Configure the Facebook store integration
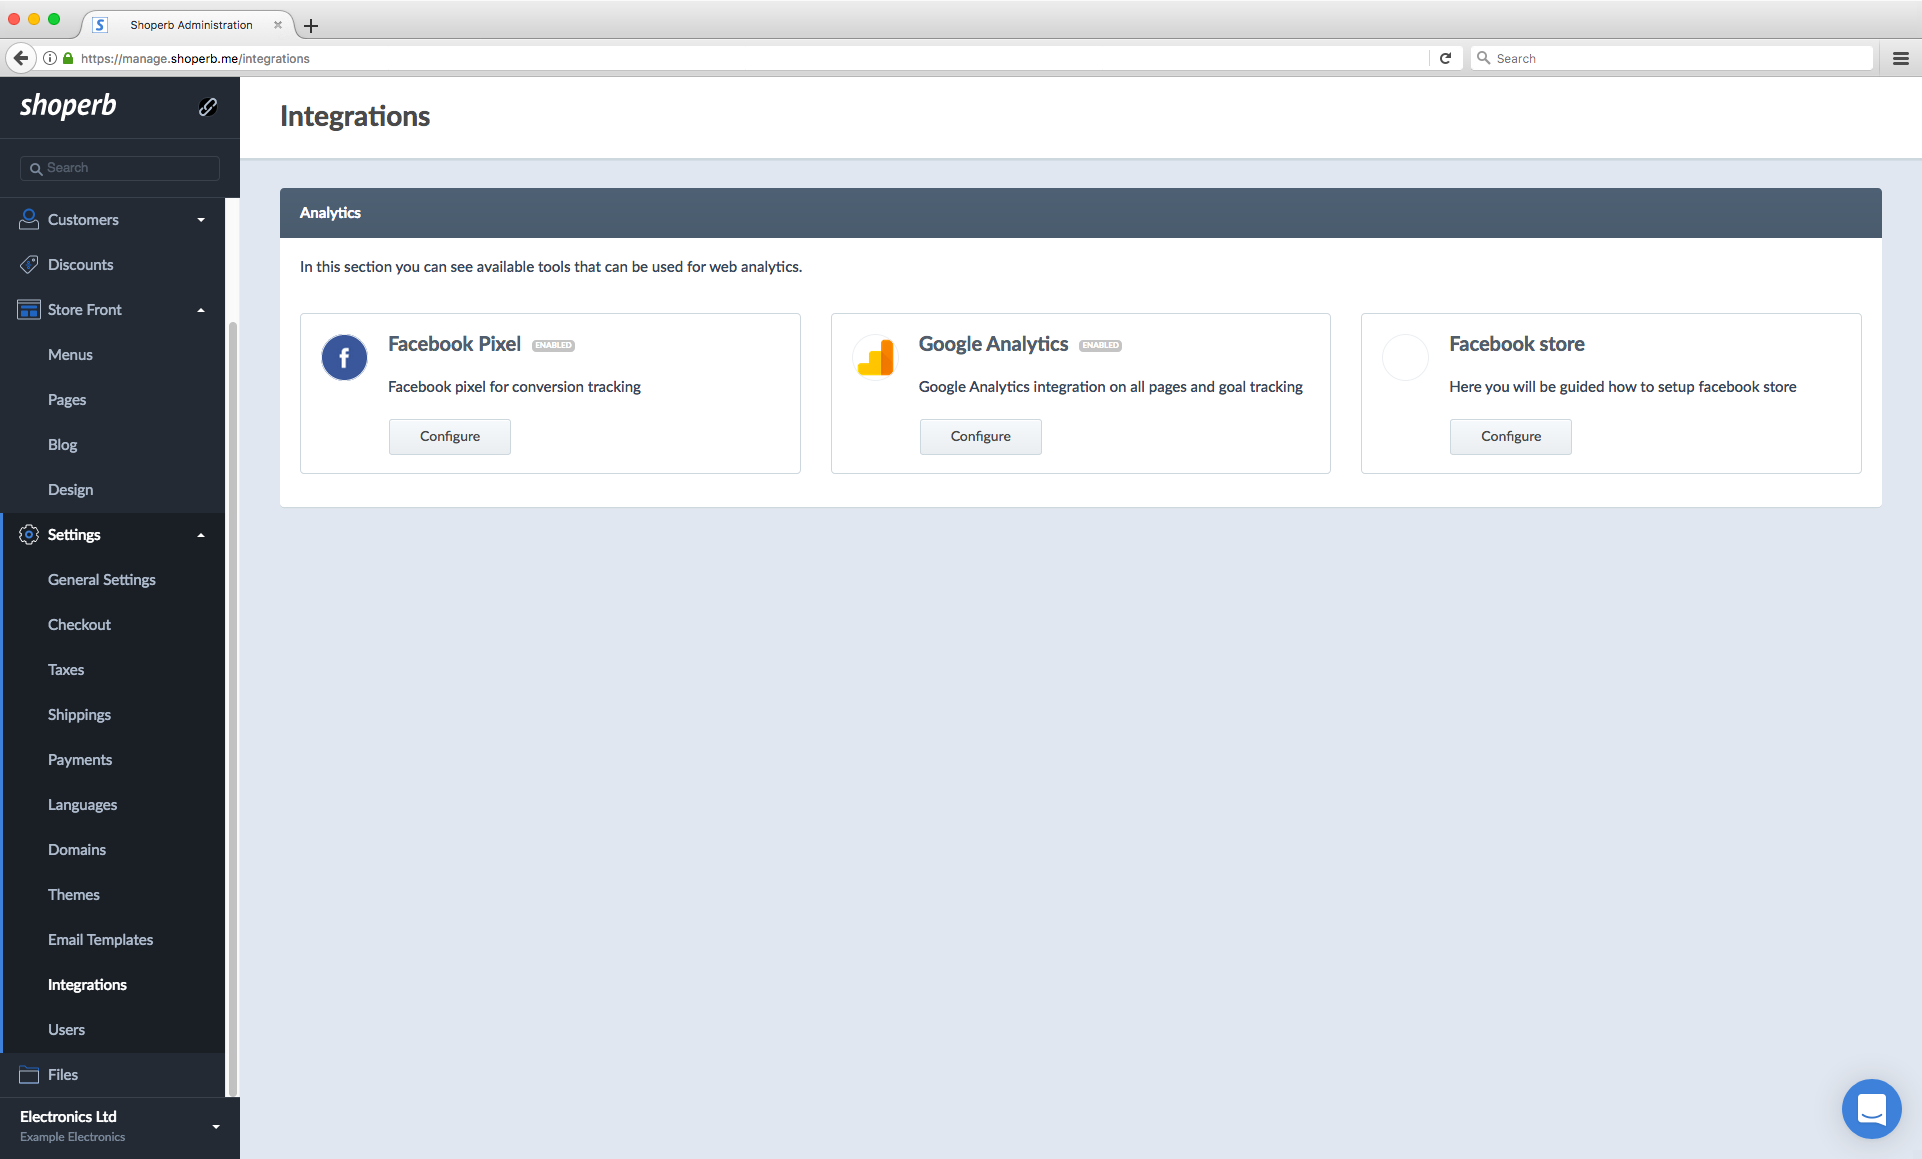Viewport: 1922px width, 1159px height. click(x=1510, y=436)
